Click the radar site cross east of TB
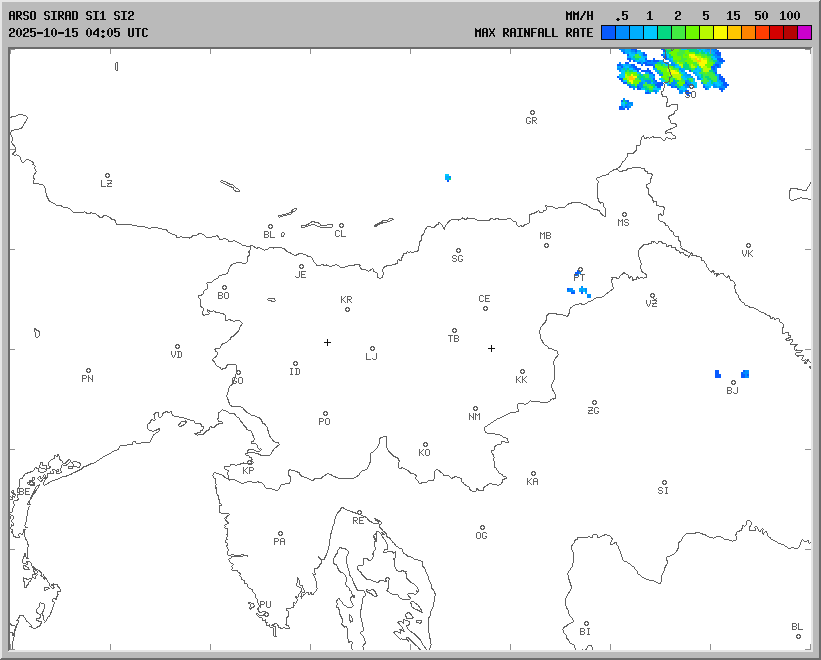 (491, 348)
